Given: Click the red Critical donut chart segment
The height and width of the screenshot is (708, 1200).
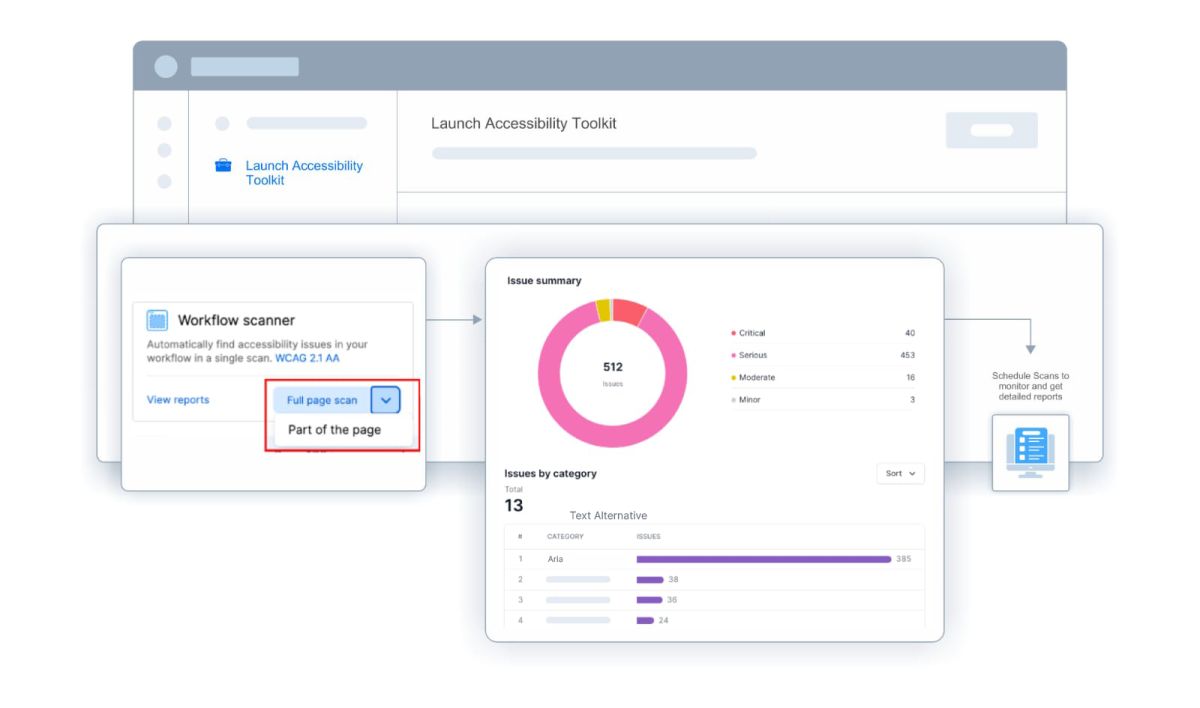Looking at the screenshot, I should (629, 311).
